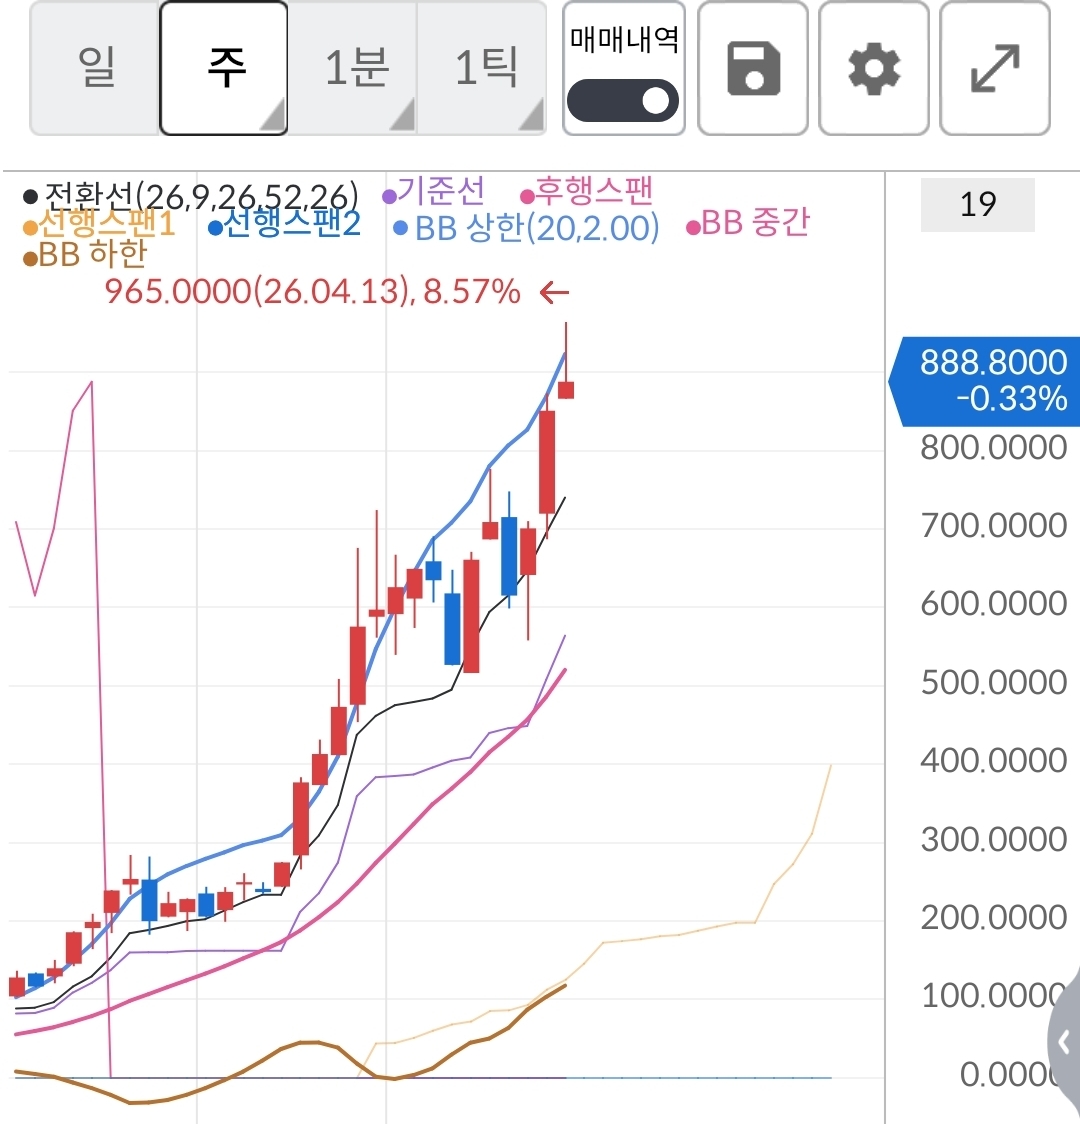This screenshot has height=1124, width=1080.
Task: Open chart settings with the gear icon
Action: click(874, 68)
